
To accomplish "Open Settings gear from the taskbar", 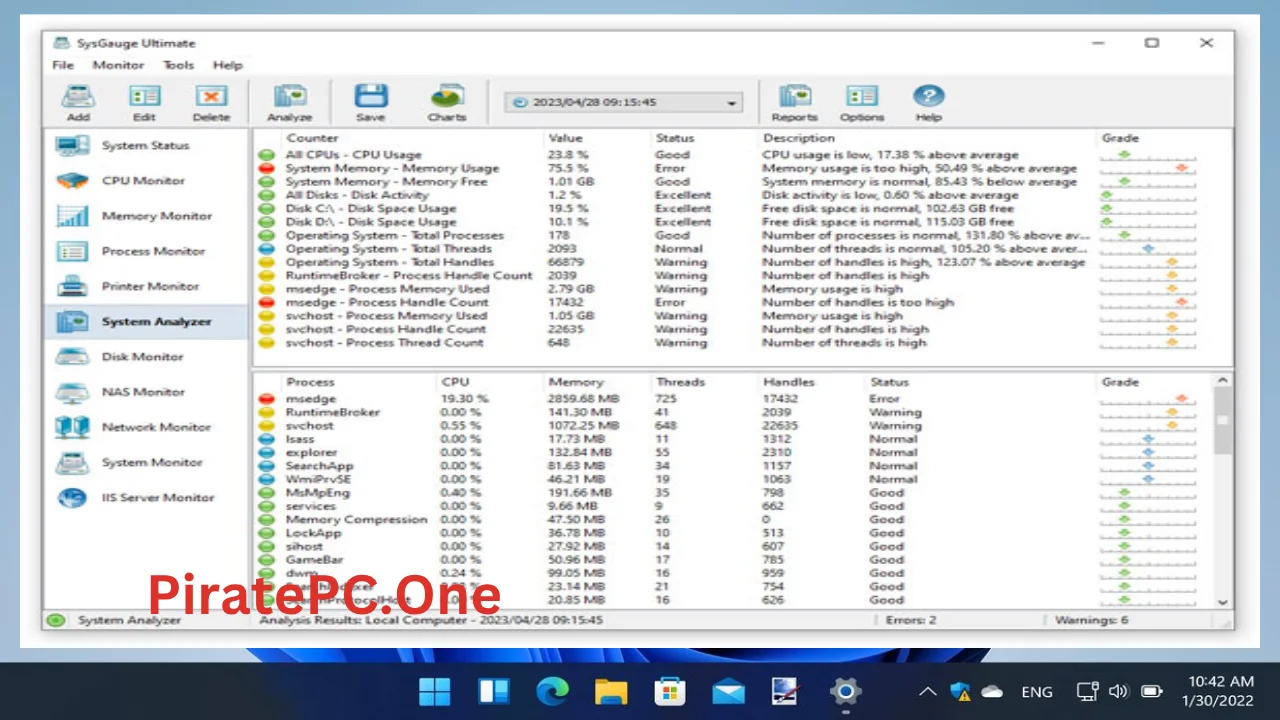I will pyautogui.click(x=845, y=691).
